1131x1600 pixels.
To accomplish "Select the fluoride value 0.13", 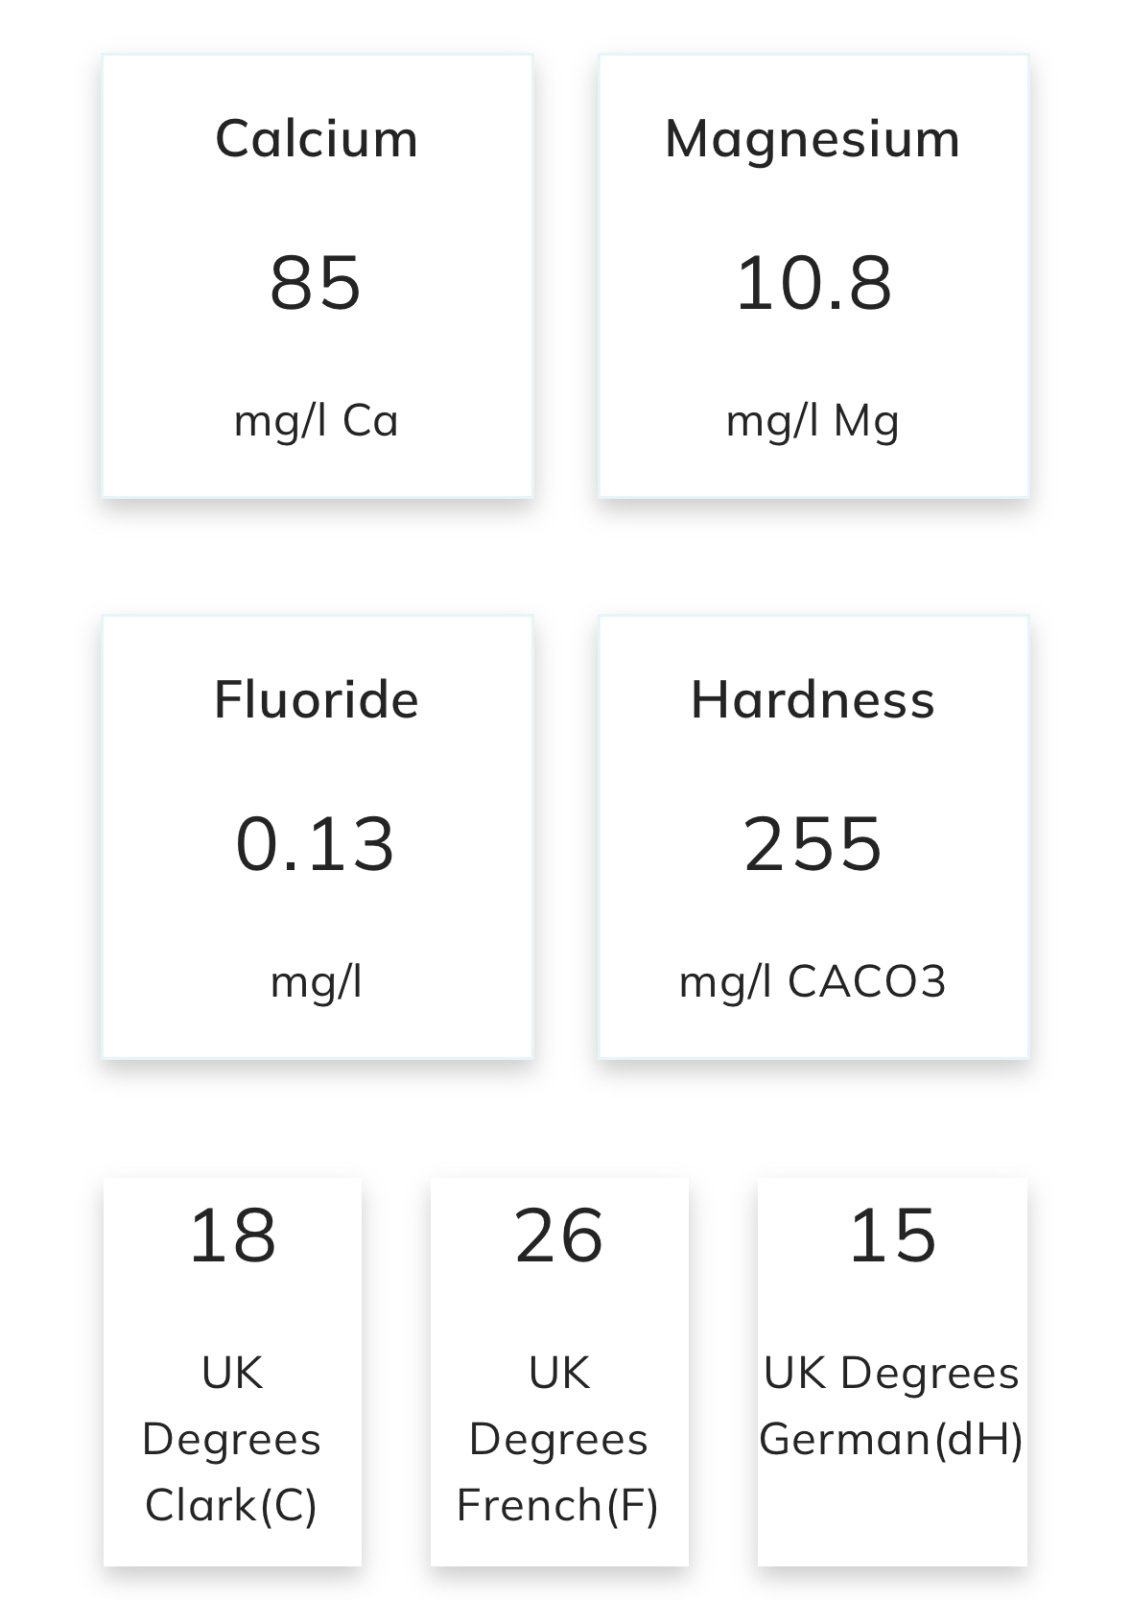I will [x=315, y=844].
